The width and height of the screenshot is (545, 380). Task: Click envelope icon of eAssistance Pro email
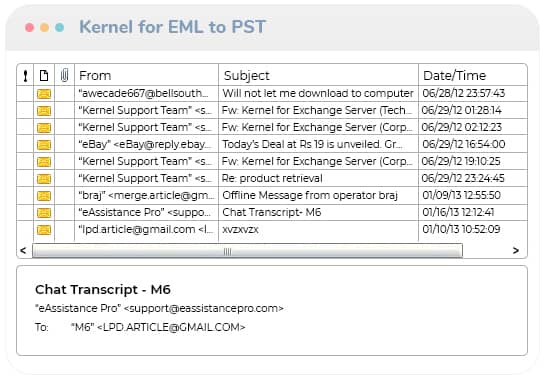[44, 213]
